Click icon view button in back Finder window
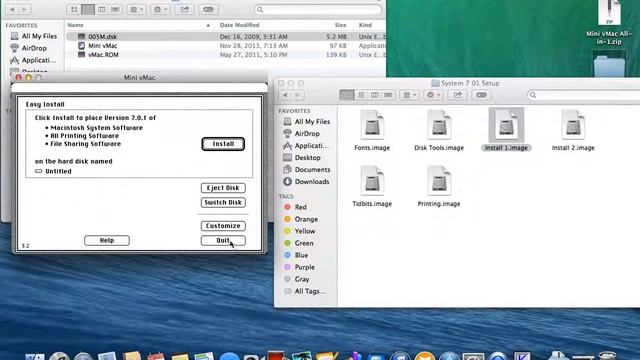The image size is (640, 360). (74, 9)
